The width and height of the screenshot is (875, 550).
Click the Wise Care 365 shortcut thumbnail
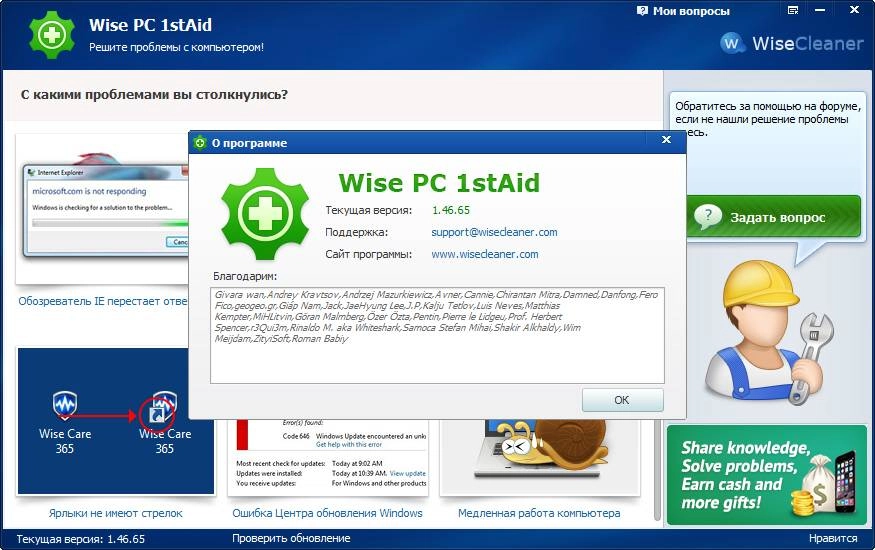point(116,421)
